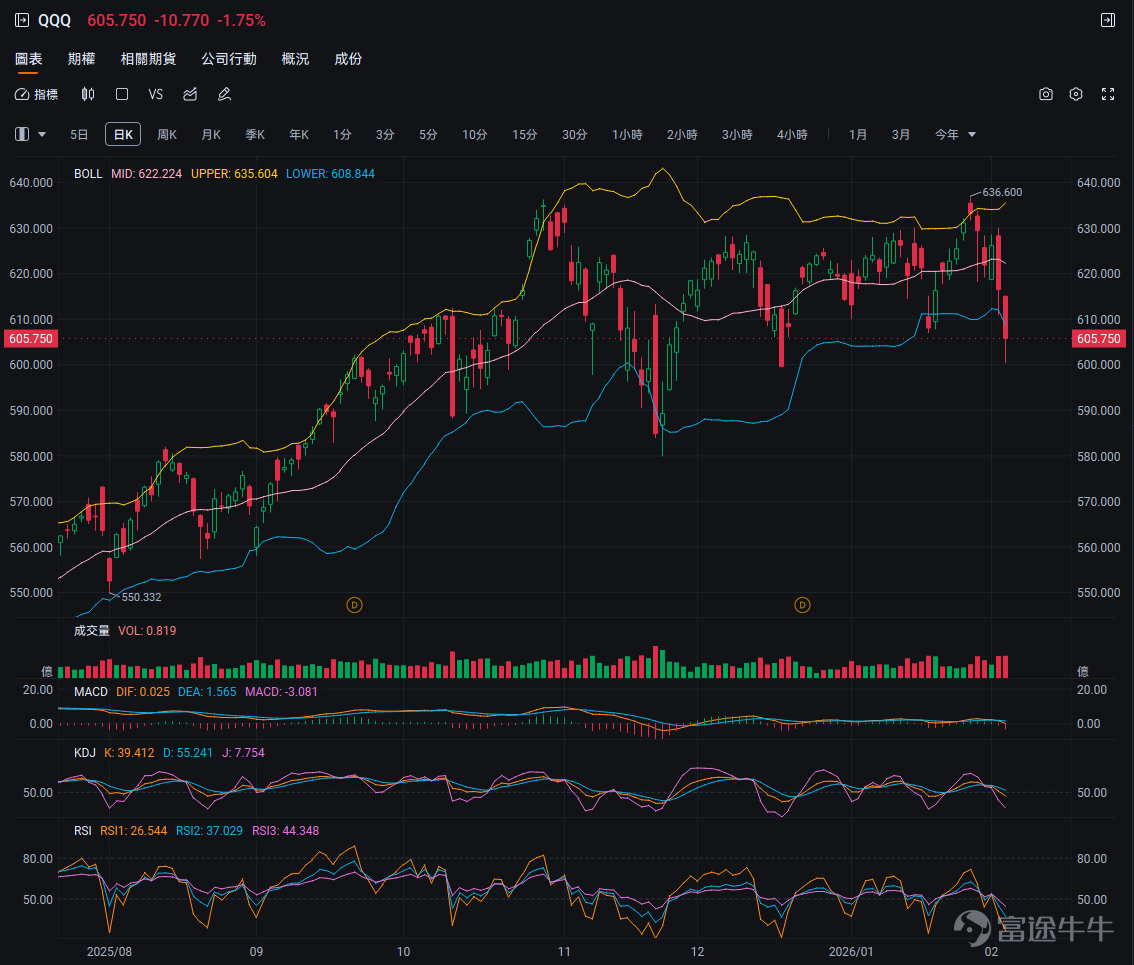
Task: Click the RSI1: 26.544 value
Action: (134, 831)
